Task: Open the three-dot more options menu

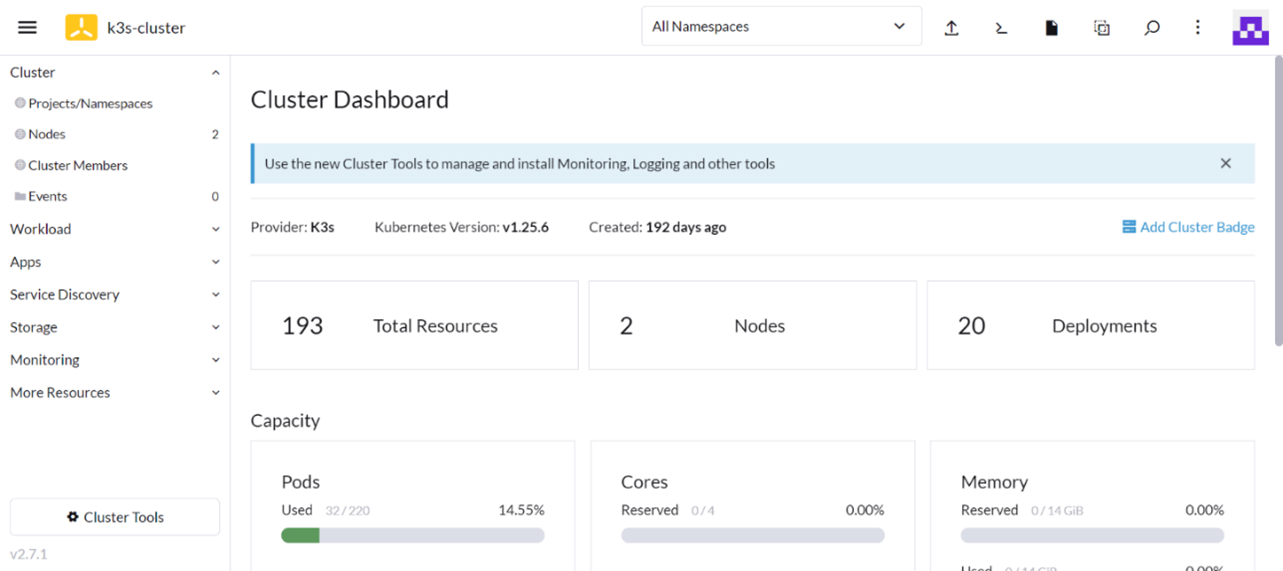Action: (x=1197, y=27)
